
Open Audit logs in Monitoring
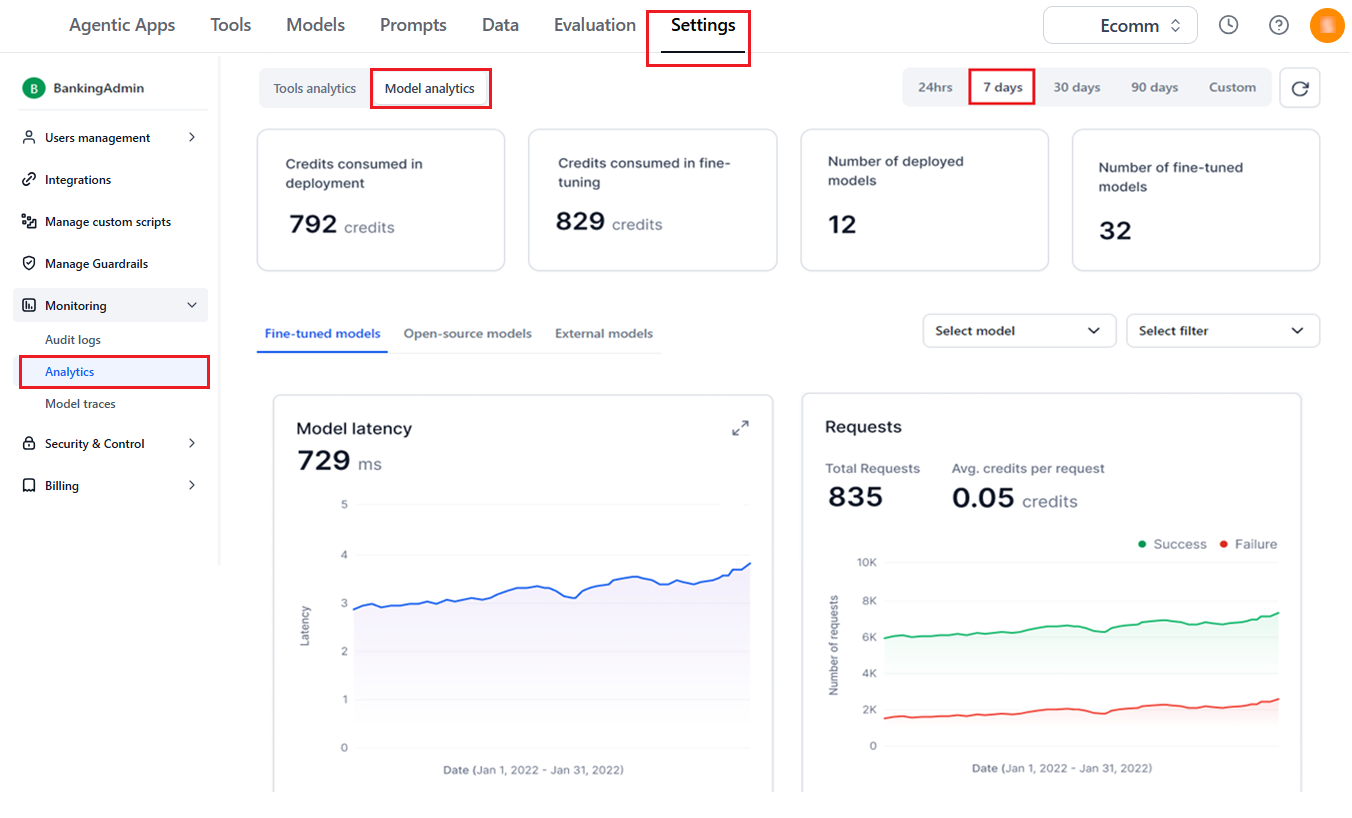point(73,340)
